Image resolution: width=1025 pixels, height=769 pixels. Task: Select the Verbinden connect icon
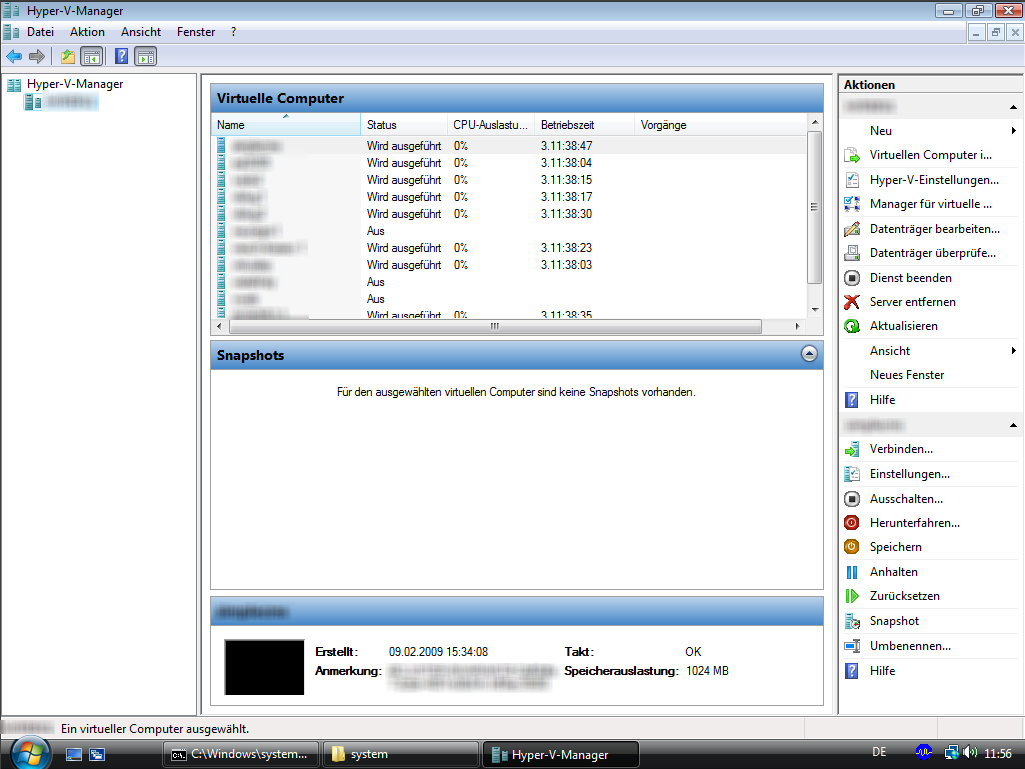point(851,449)
